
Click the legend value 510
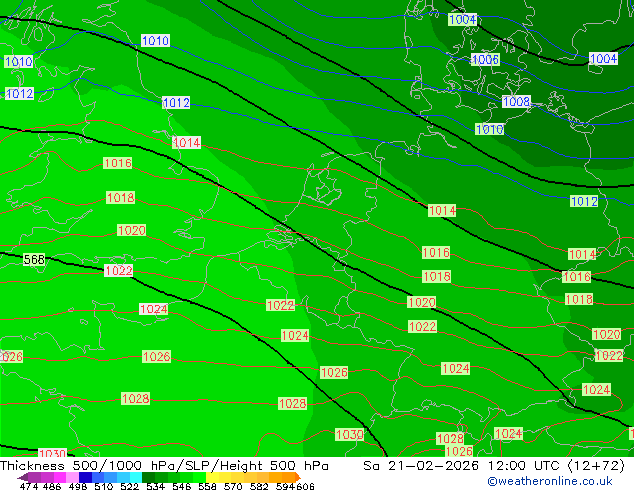pyautogui.click(x=104, y=486)
